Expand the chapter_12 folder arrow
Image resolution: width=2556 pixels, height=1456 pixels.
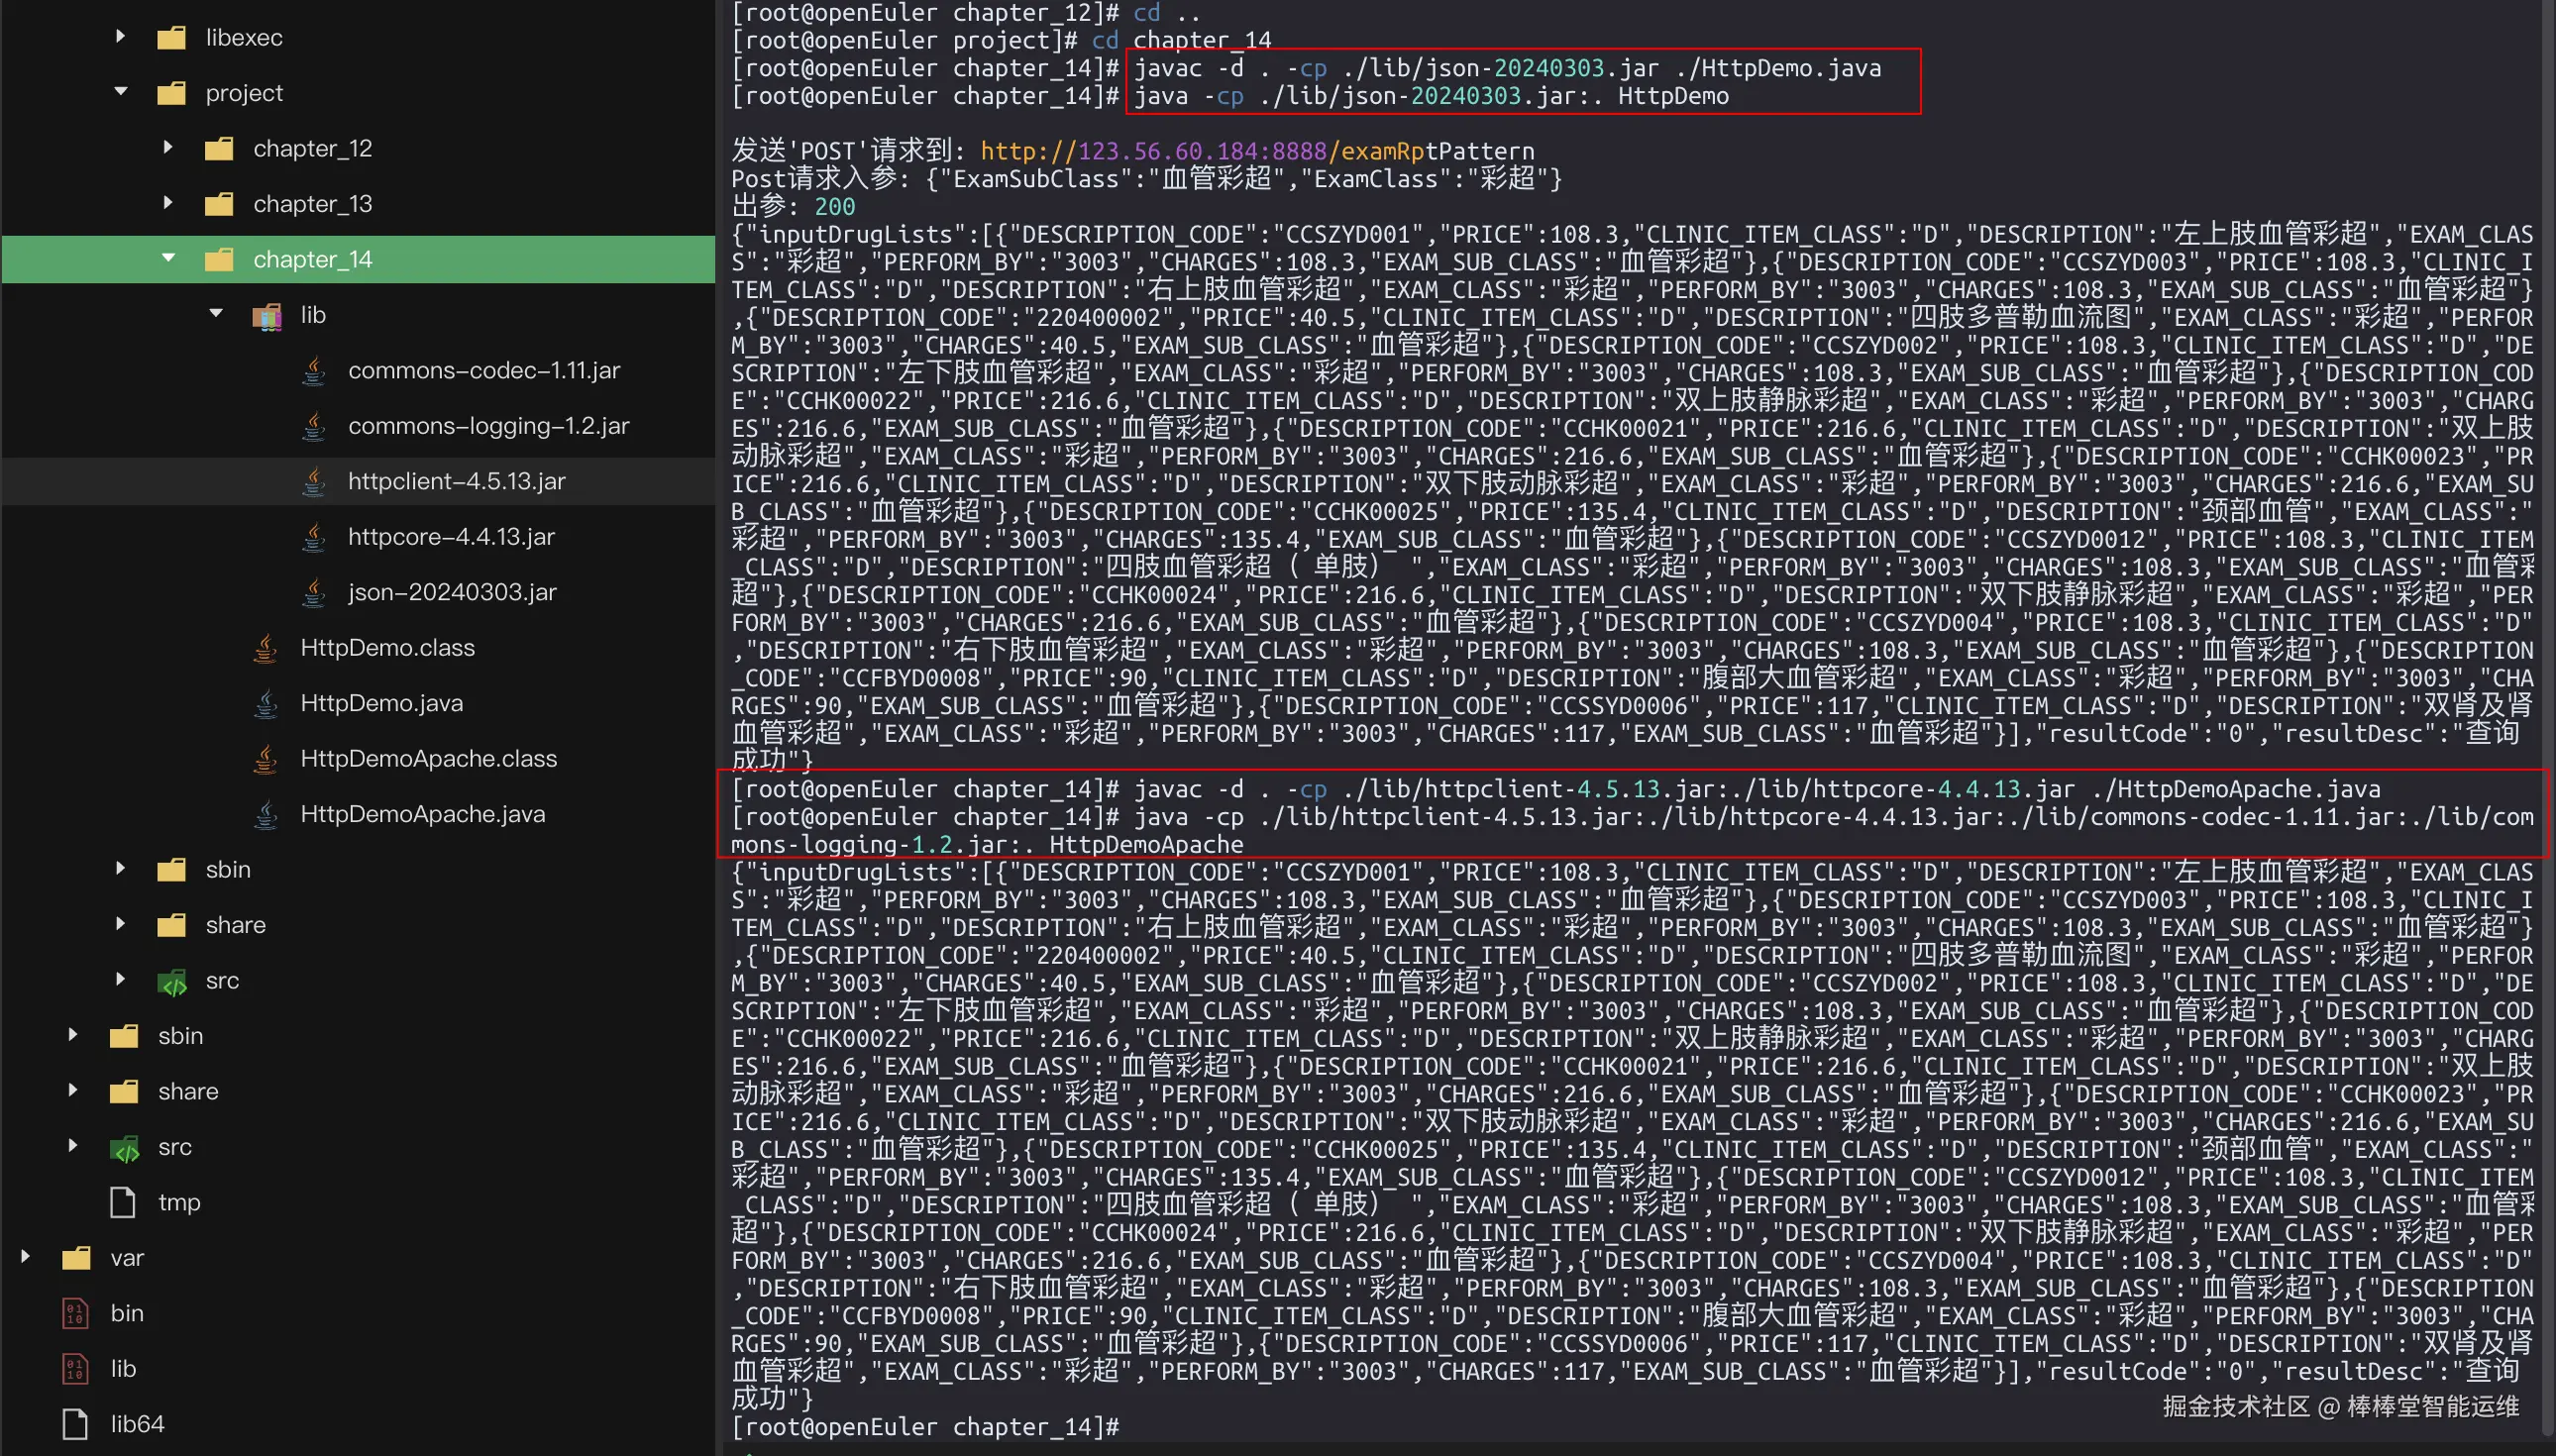point(168,148)
